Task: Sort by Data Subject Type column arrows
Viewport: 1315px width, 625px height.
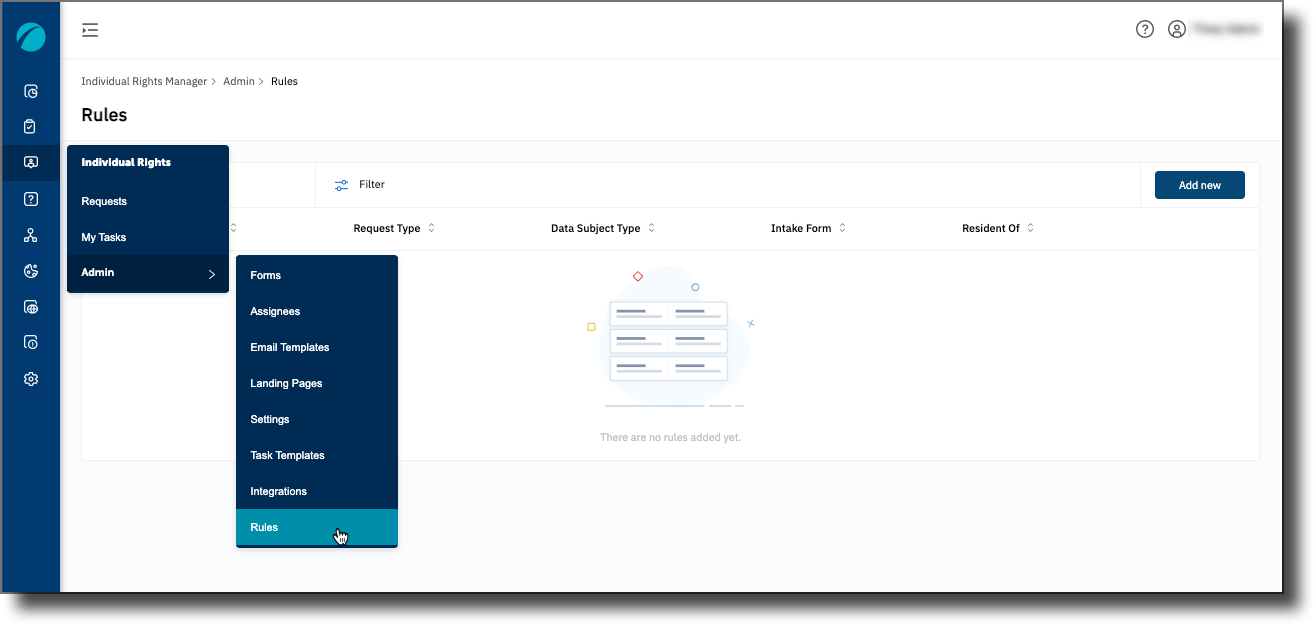Action: click(652, 228)
